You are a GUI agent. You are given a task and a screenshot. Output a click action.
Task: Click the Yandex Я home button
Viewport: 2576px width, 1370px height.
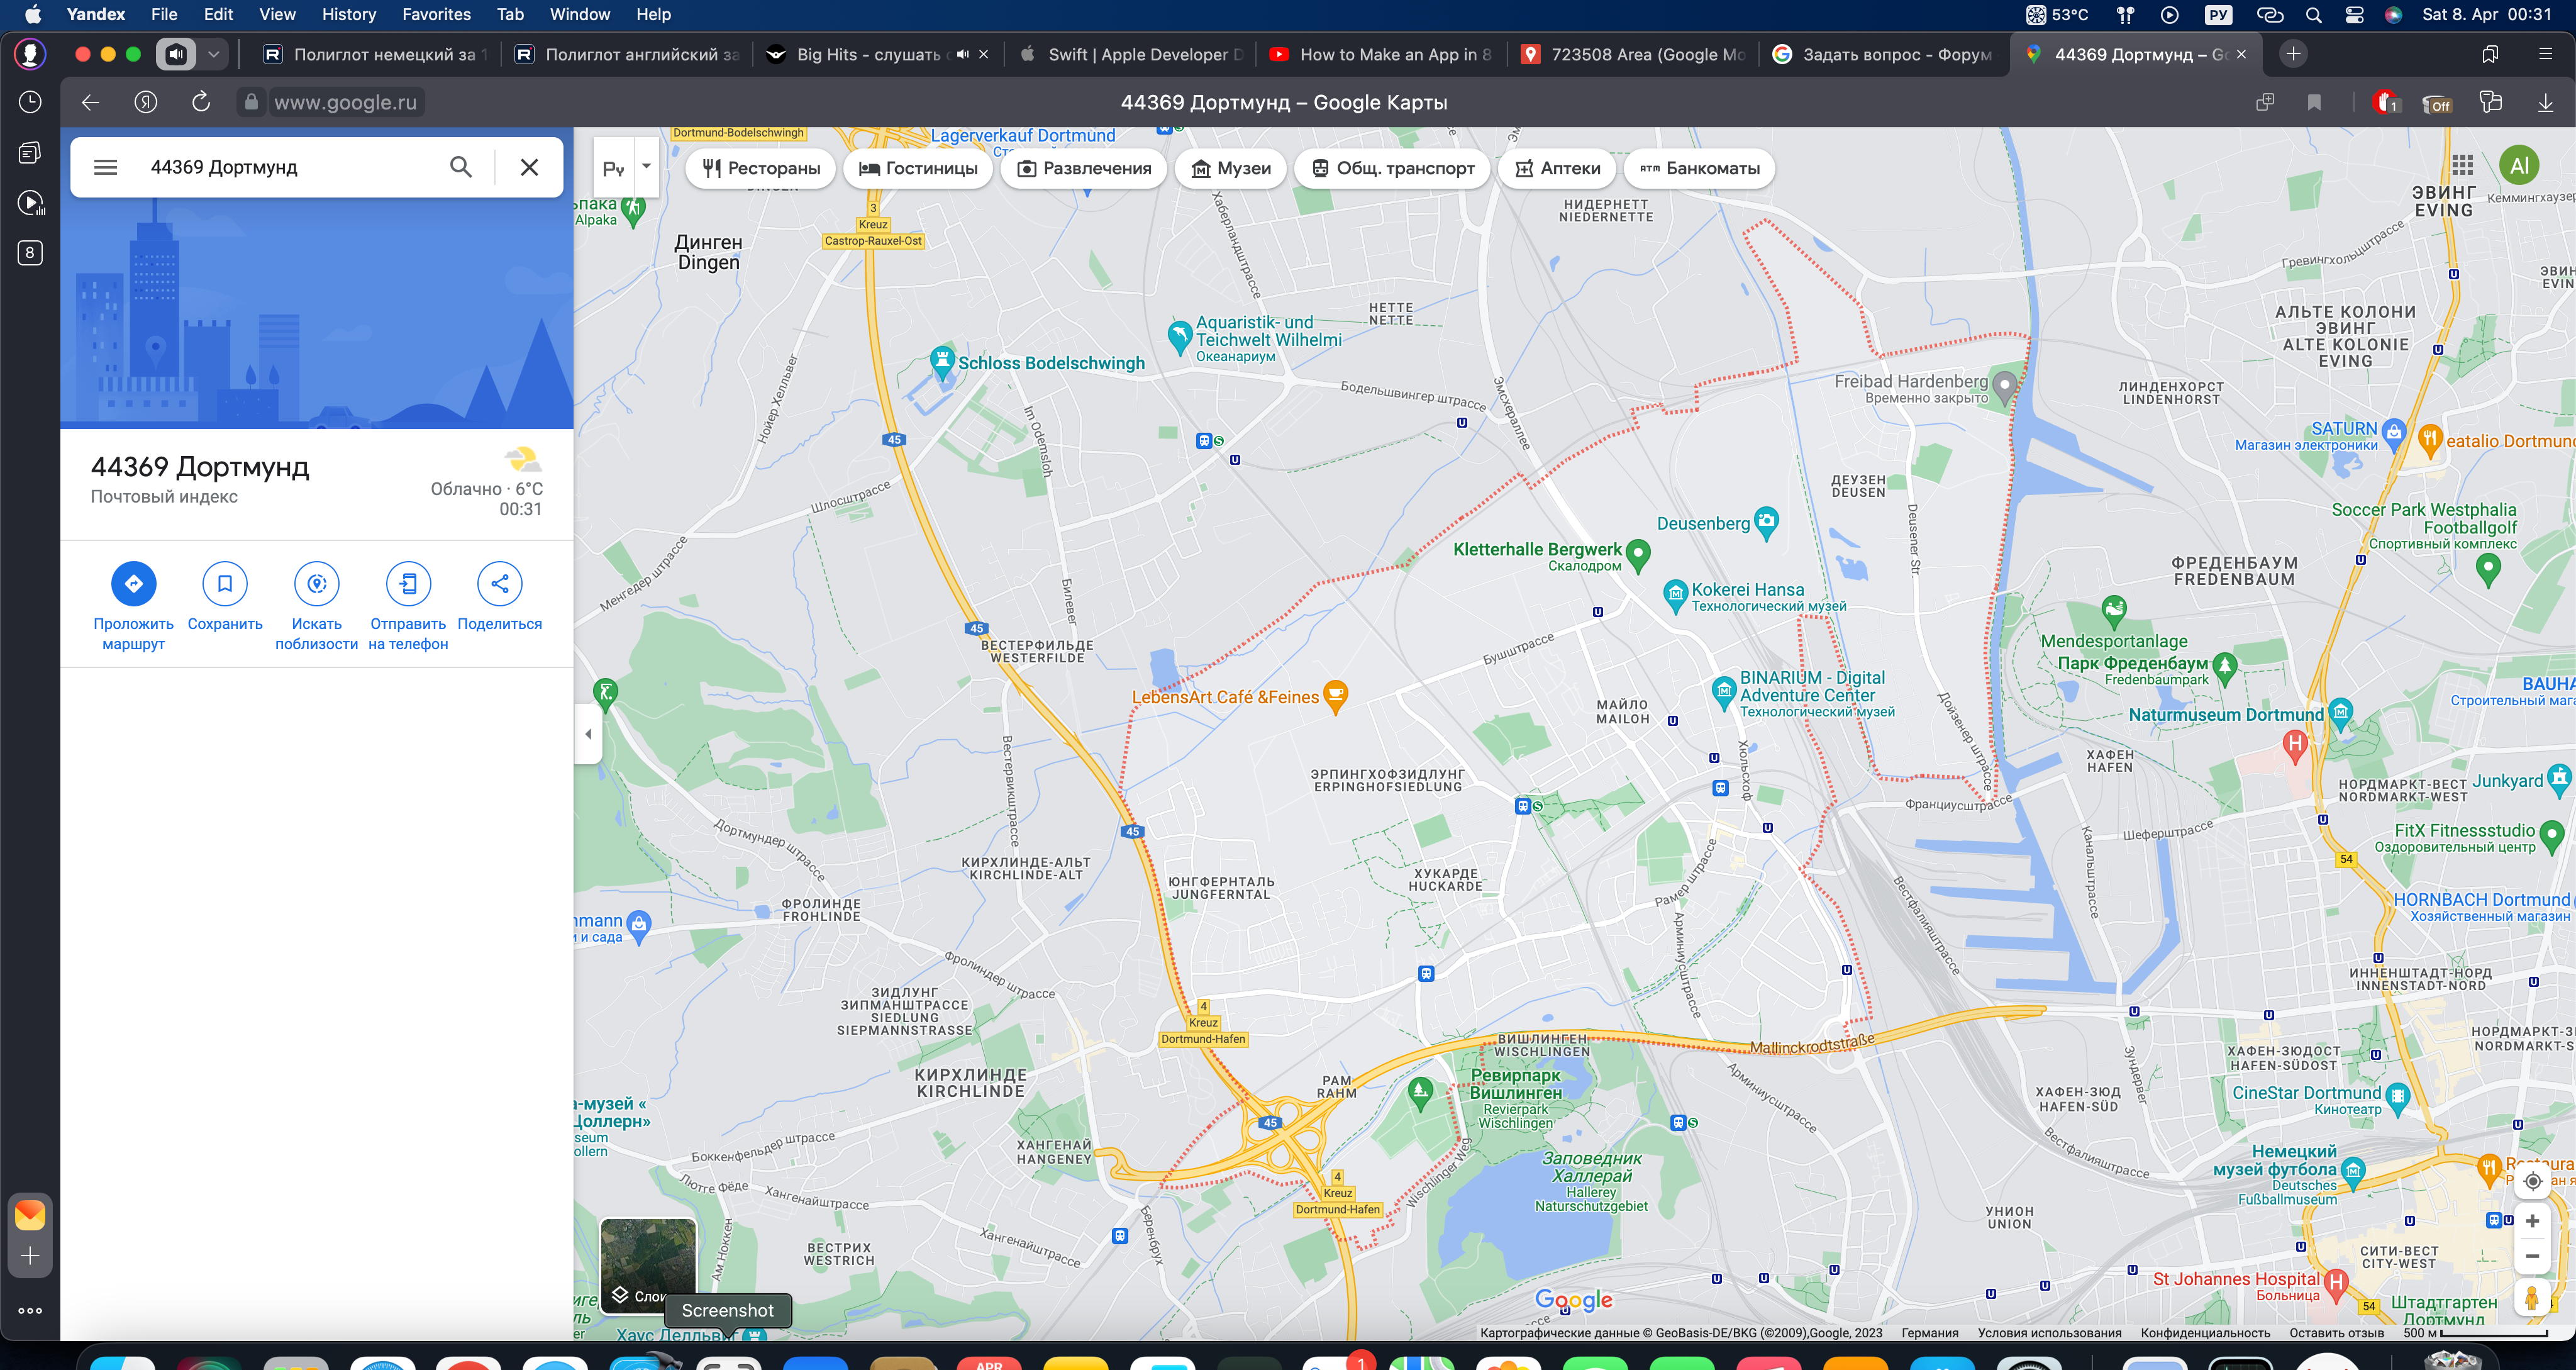pos(146,102)
